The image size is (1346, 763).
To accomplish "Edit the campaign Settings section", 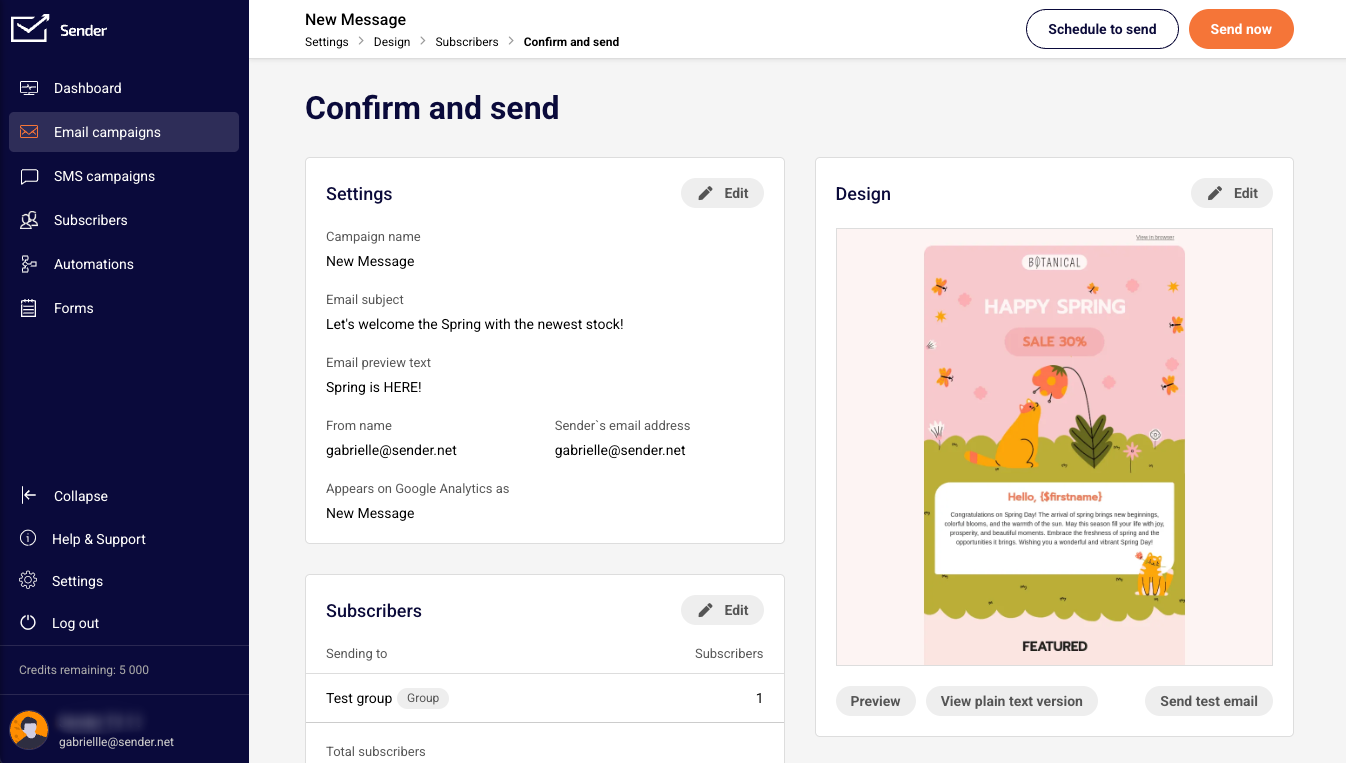I will point(722,193).
